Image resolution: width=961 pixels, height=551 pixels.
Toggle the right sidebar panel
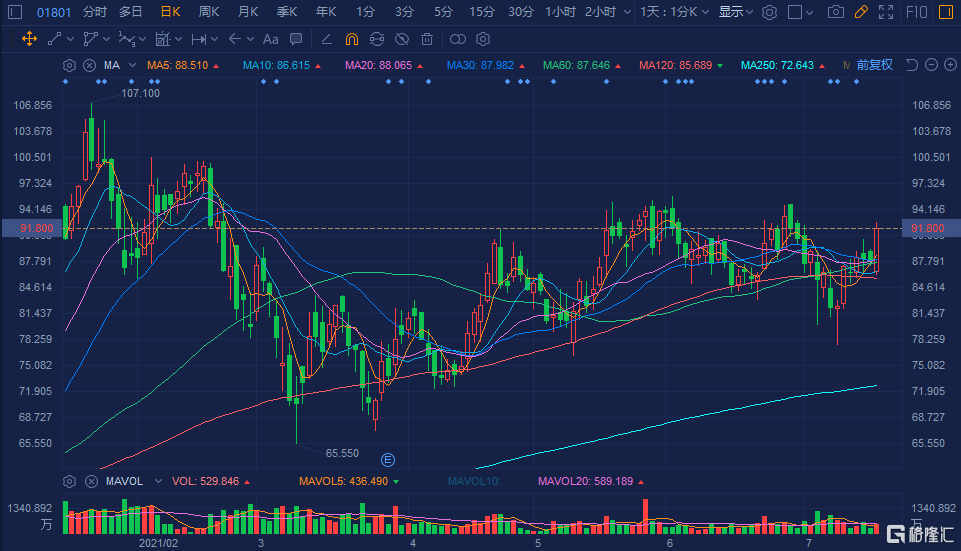942,12
